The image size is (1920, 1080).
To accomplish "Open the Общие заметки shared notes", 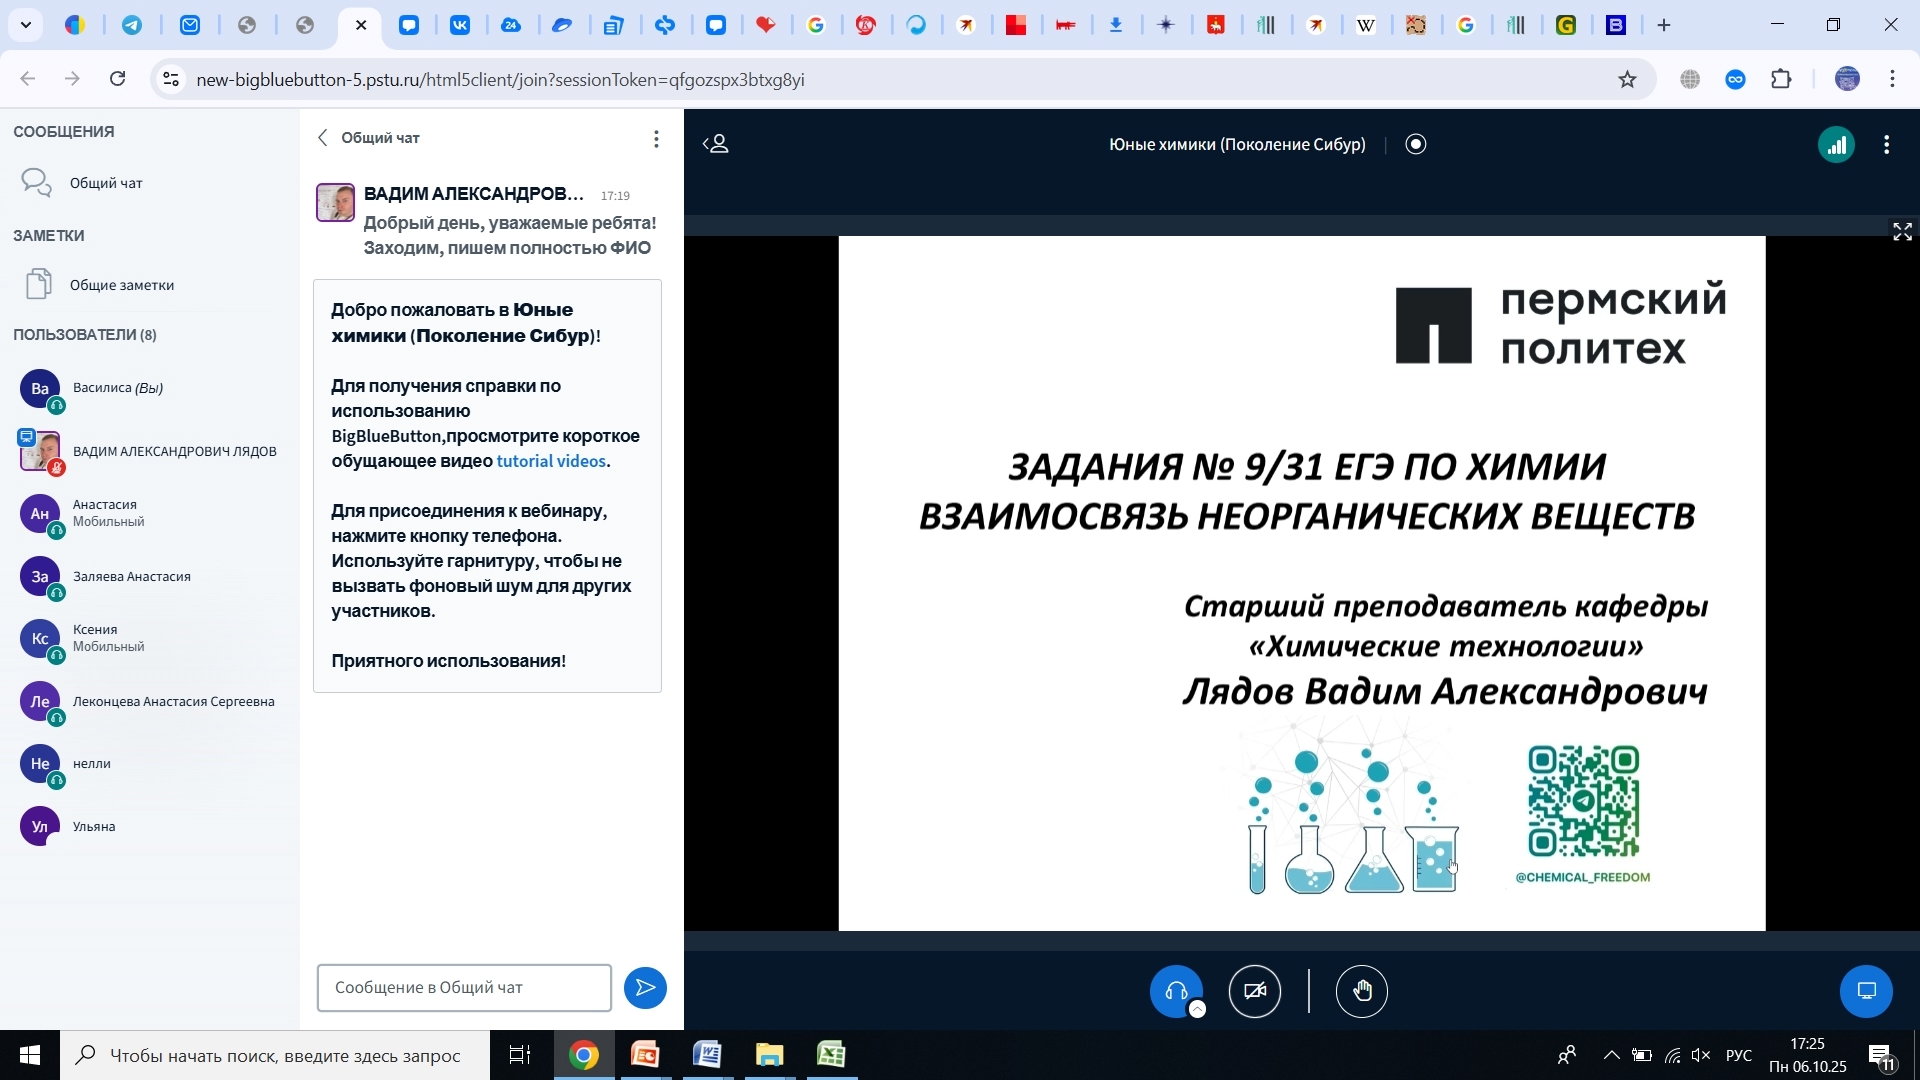I will (x=121, y=285).
